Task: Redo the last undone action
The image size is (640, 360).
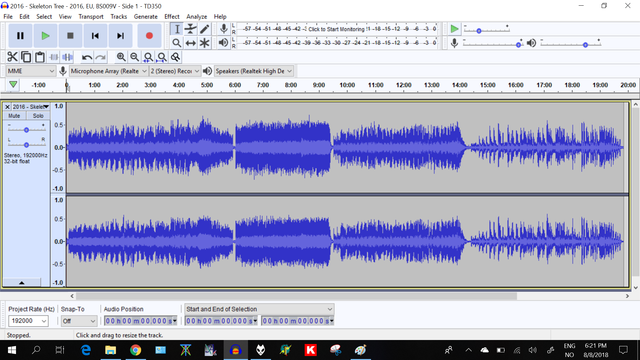Action: coord(100,57)
